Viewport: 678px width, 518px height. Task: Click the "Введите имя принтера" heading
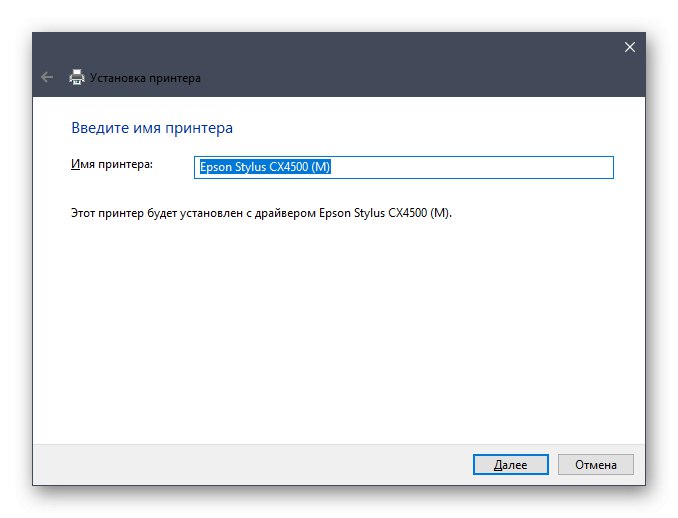click(152, 128)
